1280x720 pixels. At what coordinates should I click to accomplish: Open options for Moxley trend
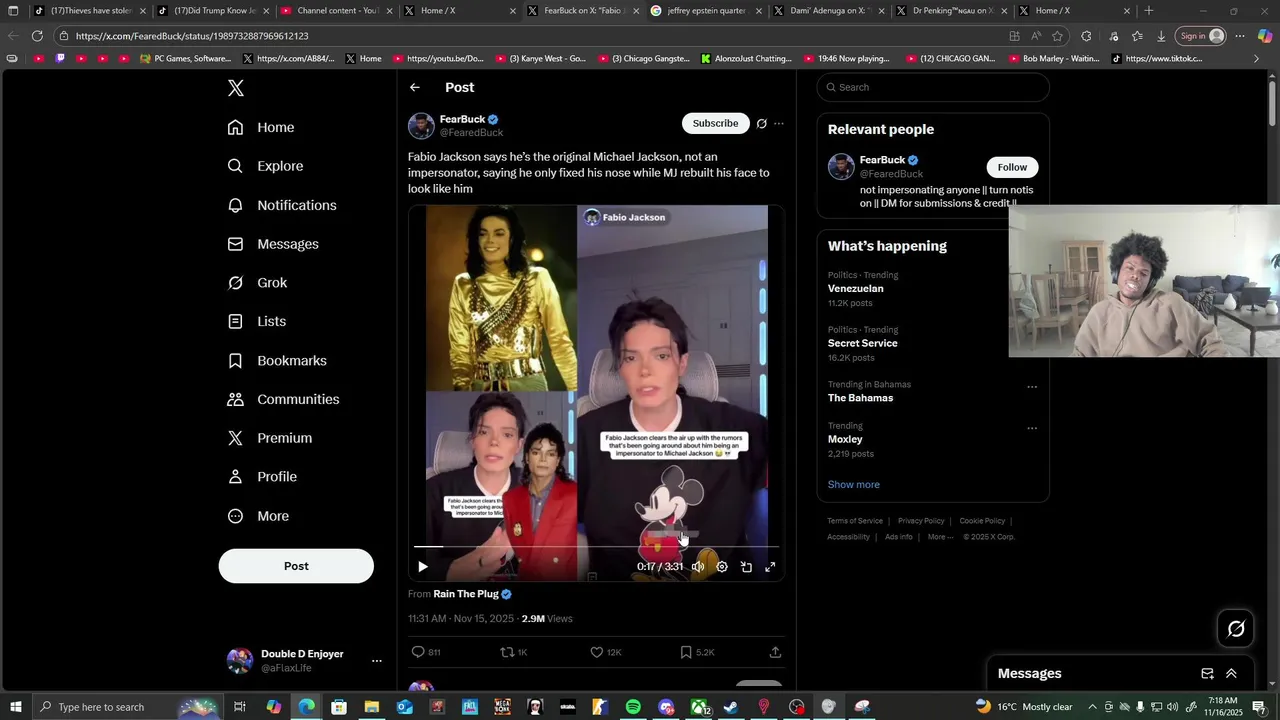click(x=1032, y=428)
